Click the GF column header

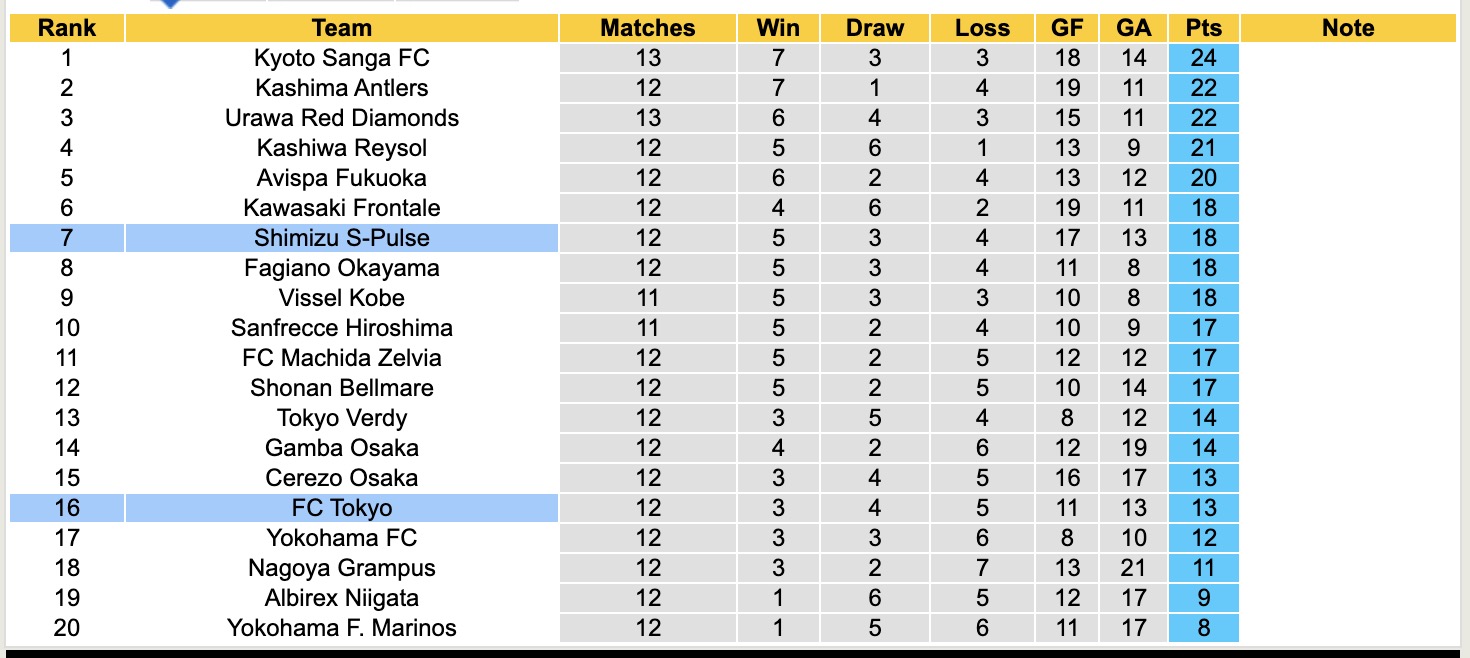coord(1067,28)
